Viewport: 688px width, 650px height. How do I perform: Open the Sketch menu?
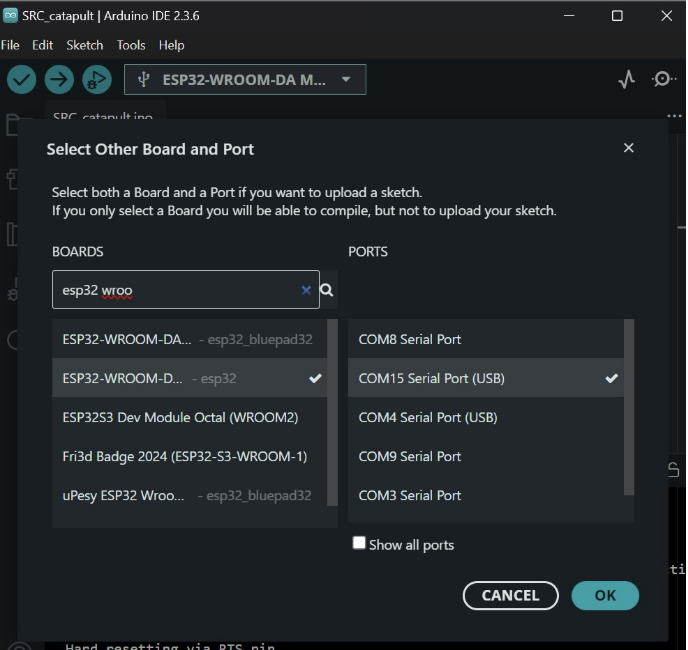point(85,45)
